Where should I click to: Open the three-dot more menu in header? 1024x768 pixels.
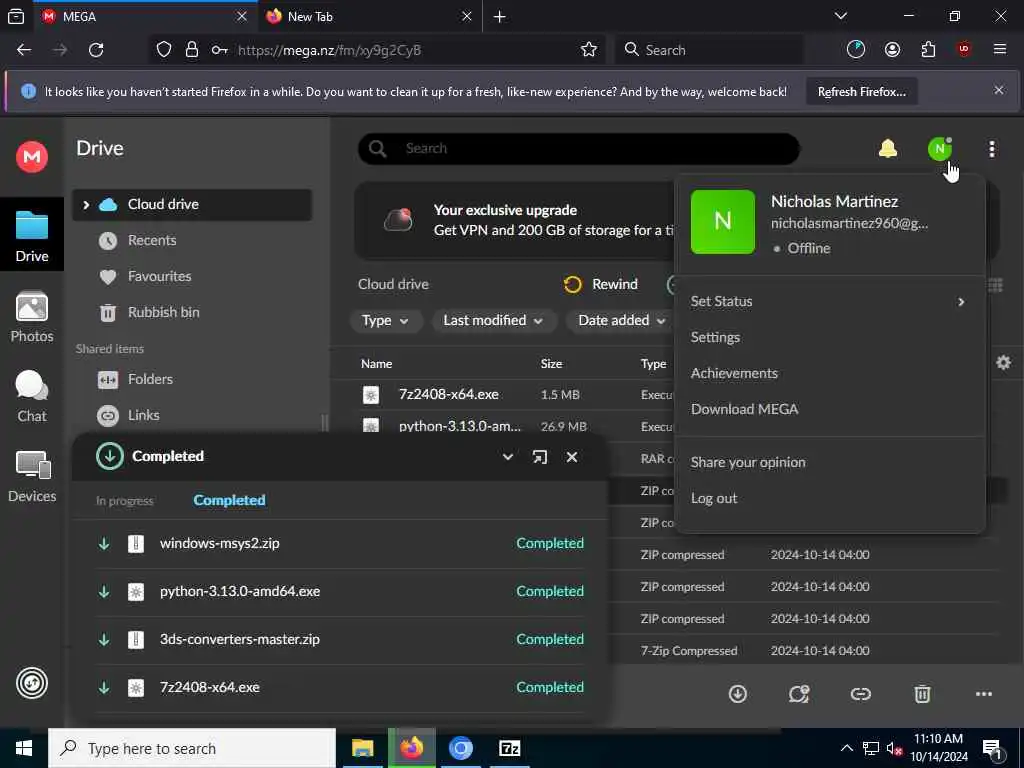[x=991, y=149]
